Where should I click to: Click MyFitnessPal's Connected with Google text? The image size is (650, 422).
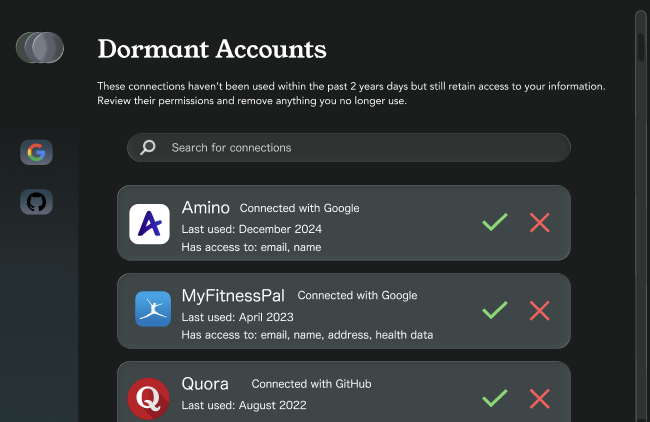click(x=357, y=296)
